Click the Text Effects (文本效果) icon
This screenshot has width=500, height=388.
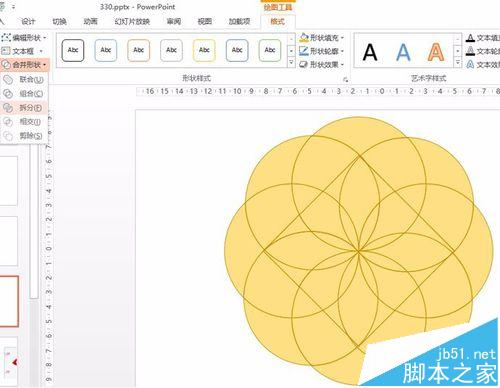coord(470,64)
